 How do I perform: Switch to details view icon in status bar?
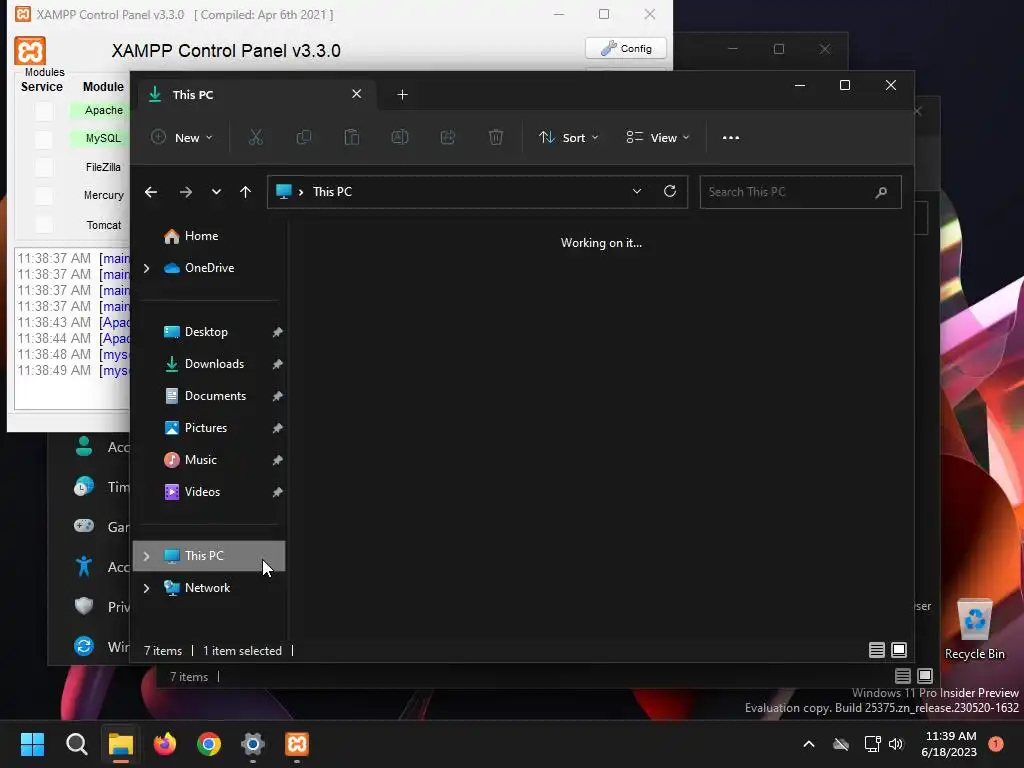[x=876, y=650]
